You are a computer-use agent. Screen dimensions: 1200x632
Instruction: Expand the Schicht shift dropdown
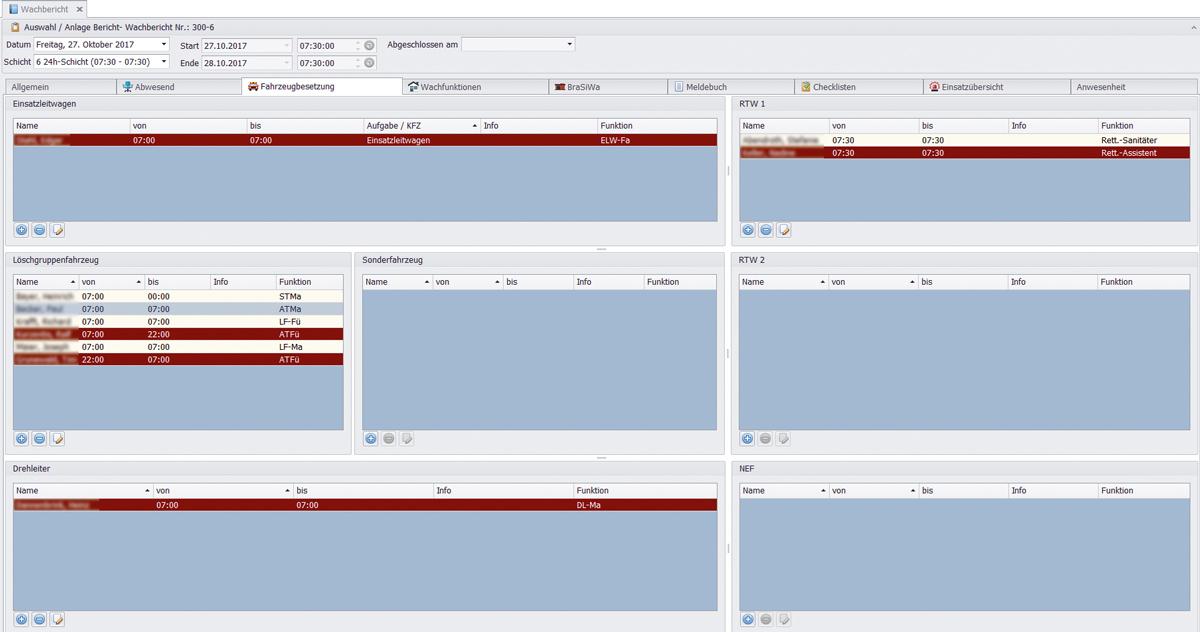(164, 62)
